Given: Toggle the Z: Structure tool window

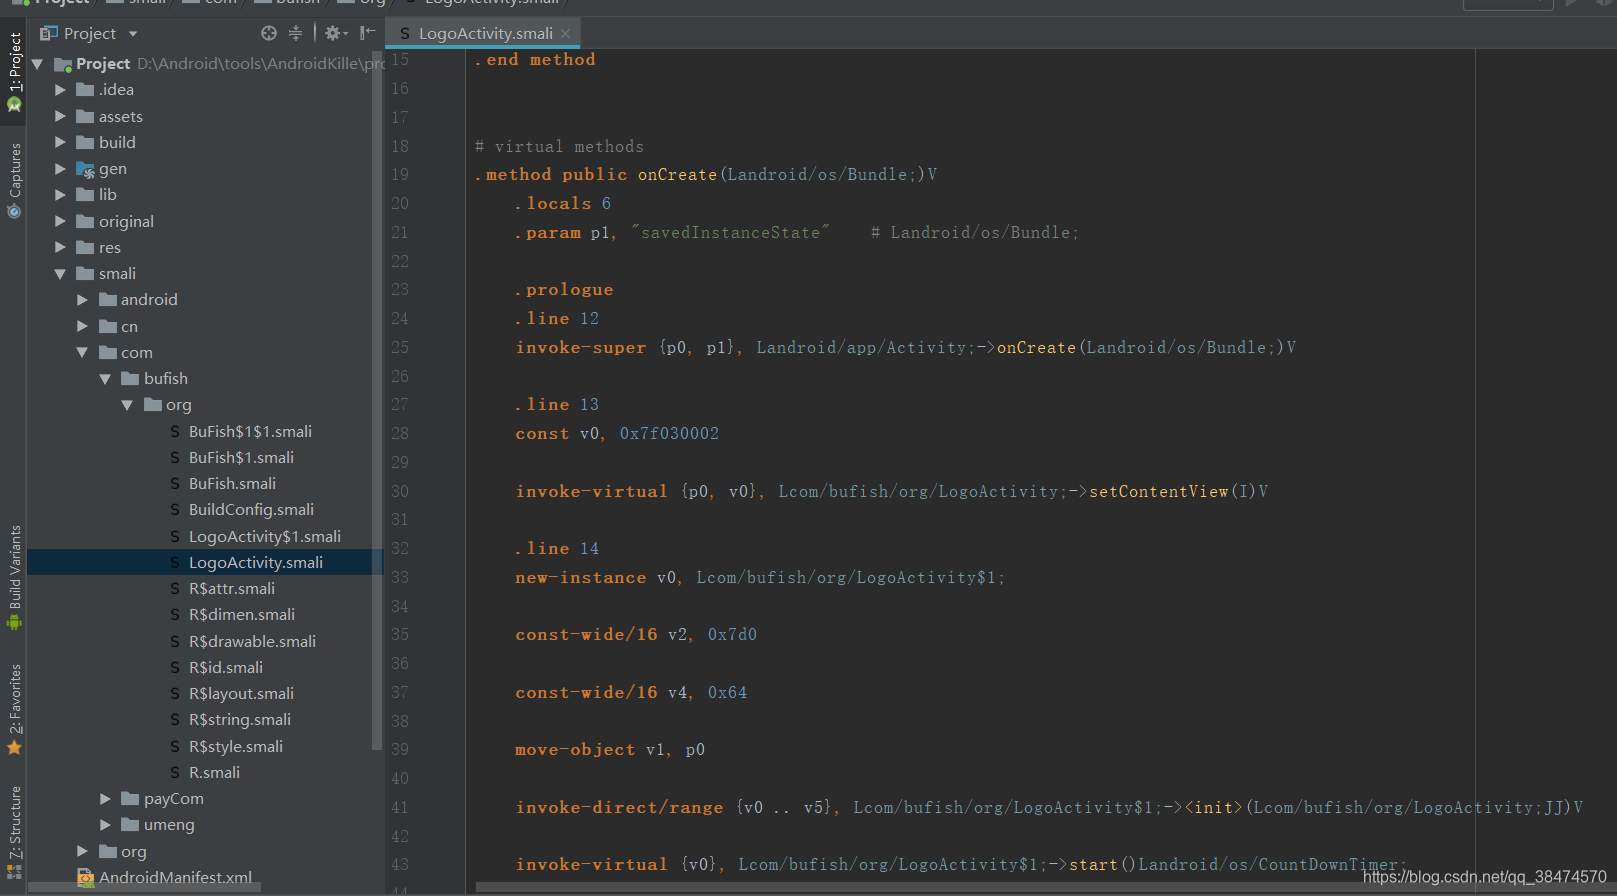Looking at the screenshot, I should tap(14, 832).
